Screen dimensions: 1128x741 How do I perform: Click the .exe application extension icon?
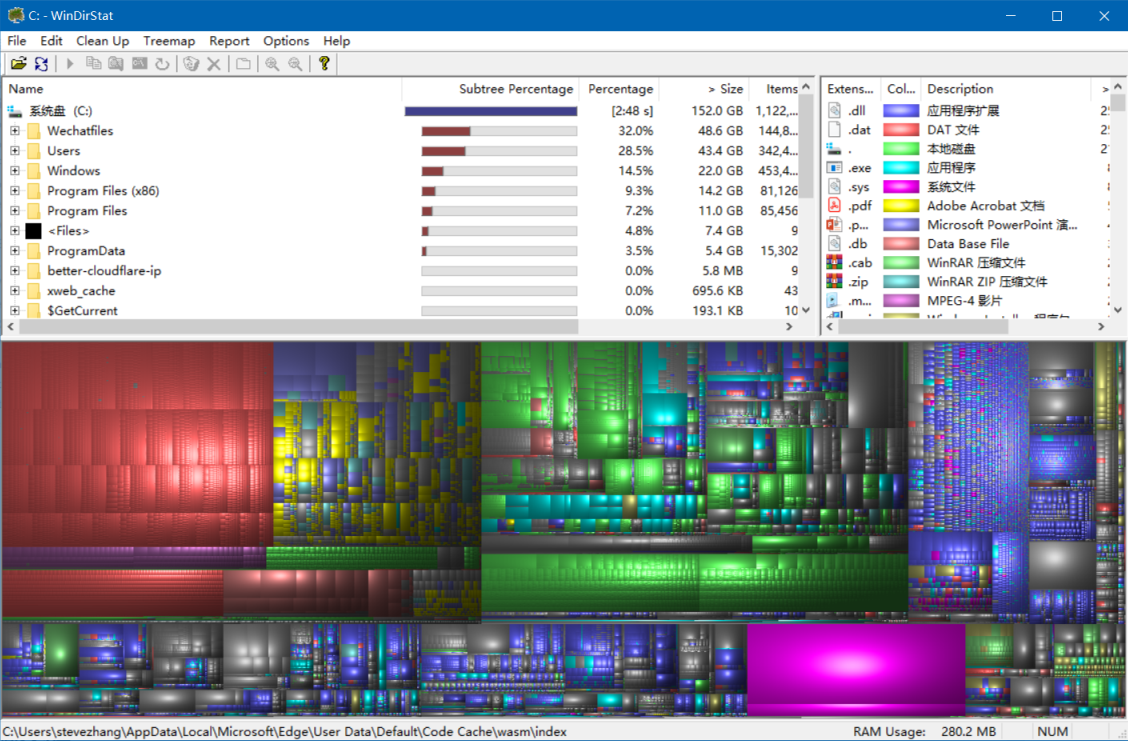[x=835, y=168]
